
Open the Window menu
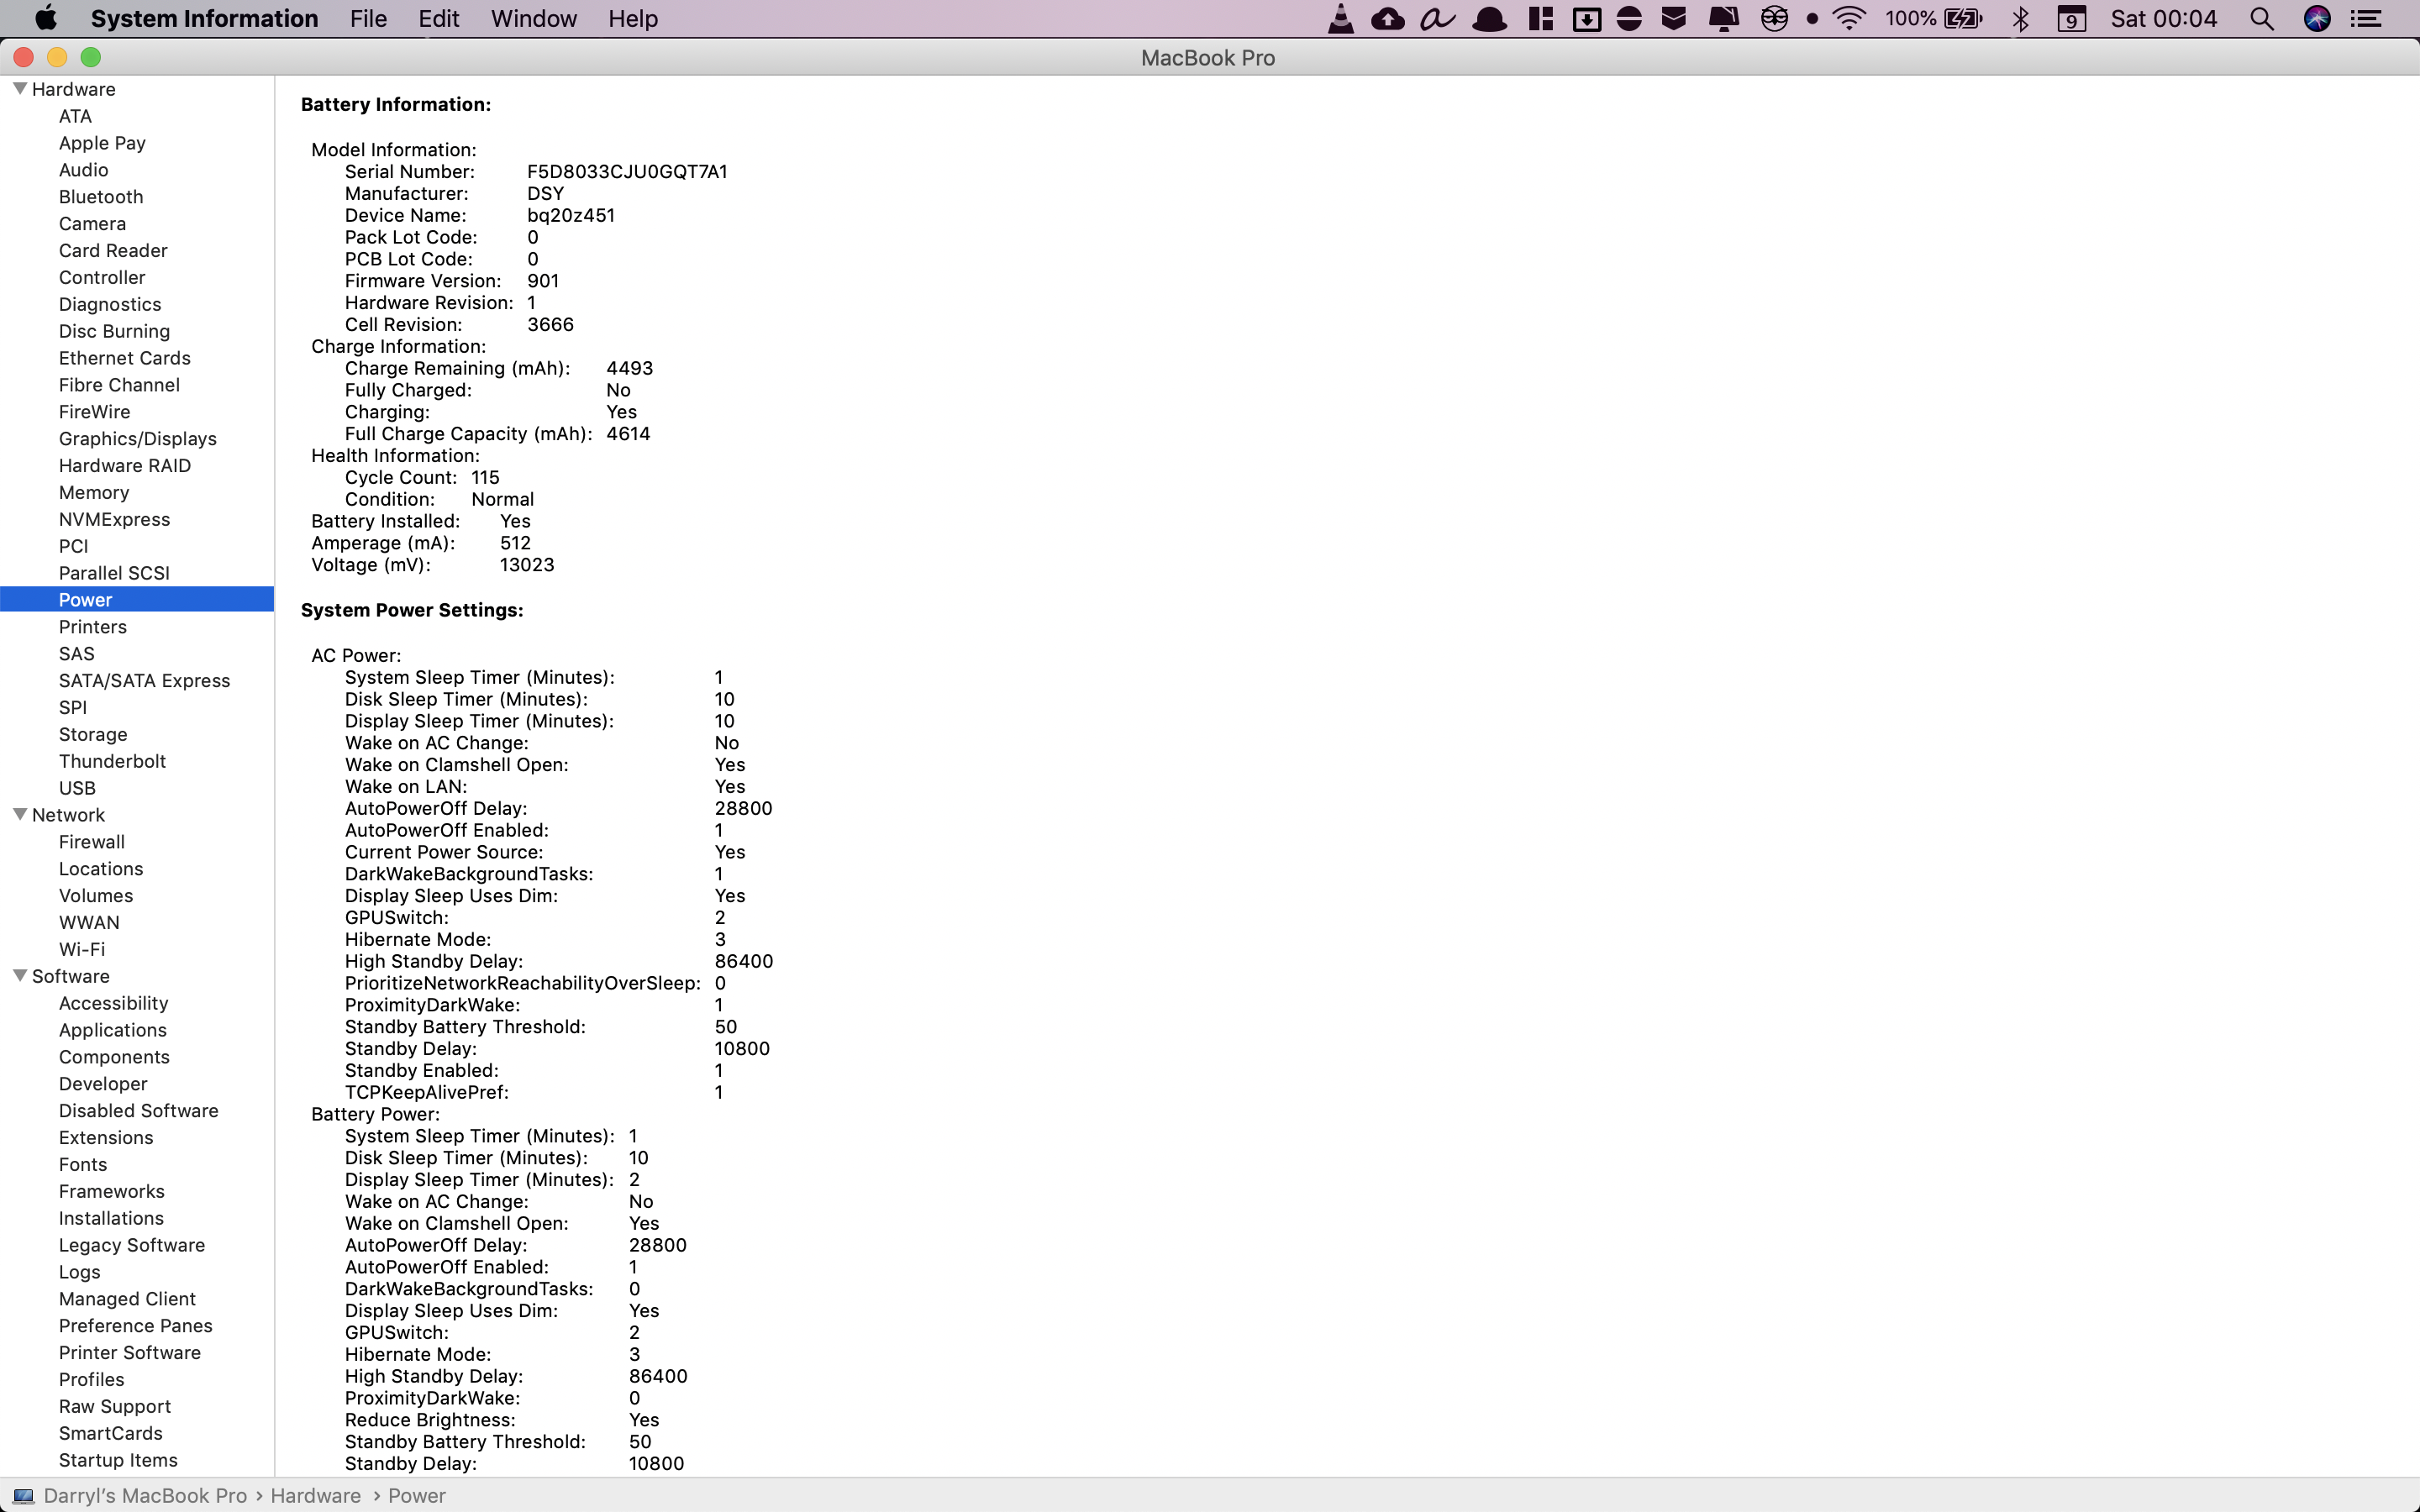533,19
